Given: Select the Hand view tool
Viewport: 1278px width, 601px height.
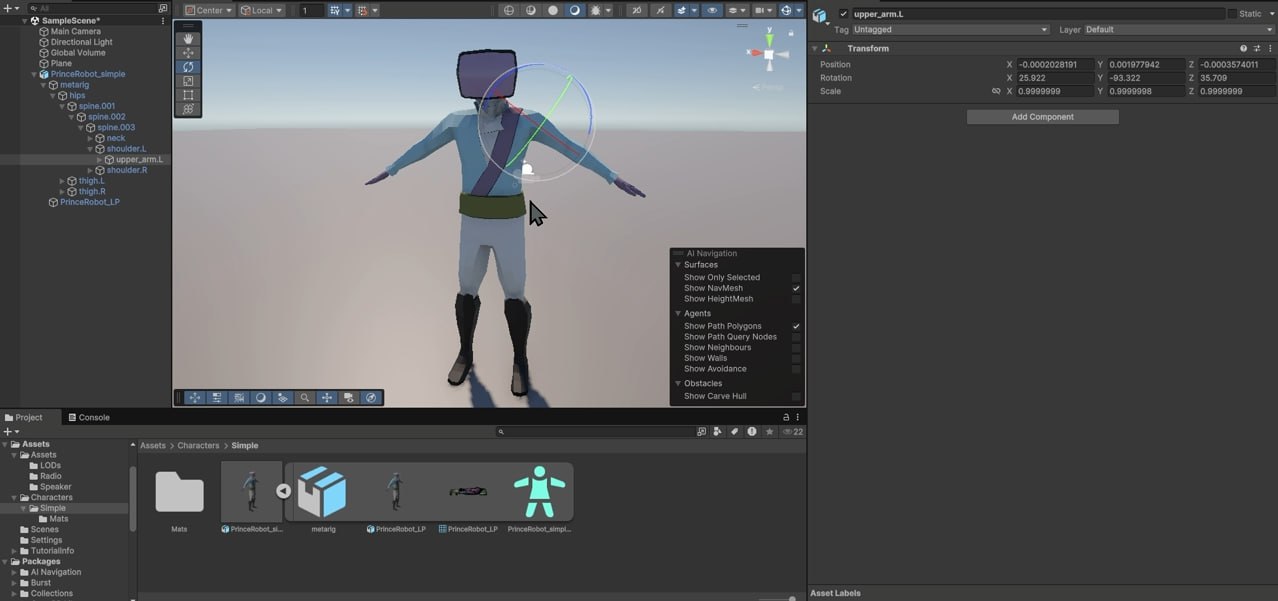Looking at the screenshot, I should pyautogui.click(x=189, y=39).
